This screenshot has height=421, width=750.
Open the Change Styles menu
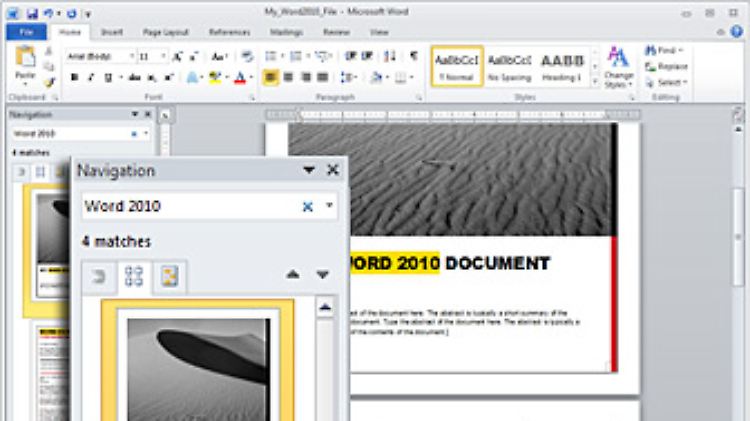pyautogui.click(x=618, y=67)
